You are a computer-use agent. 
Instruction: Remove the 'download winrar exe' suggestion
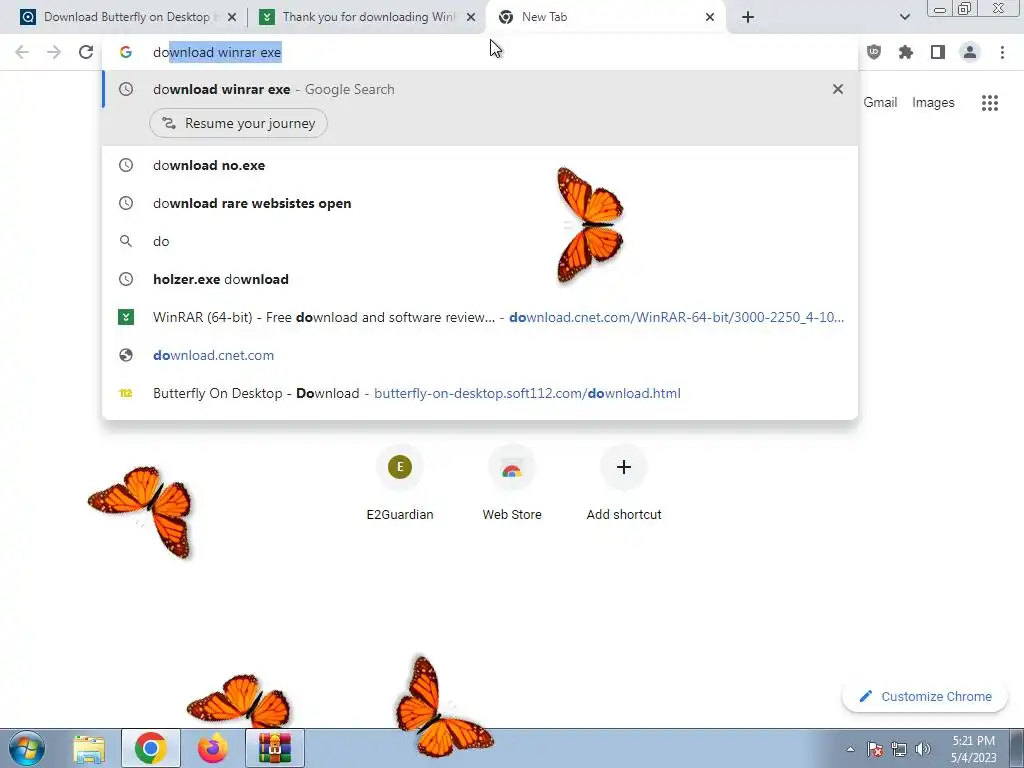(838, 89)
